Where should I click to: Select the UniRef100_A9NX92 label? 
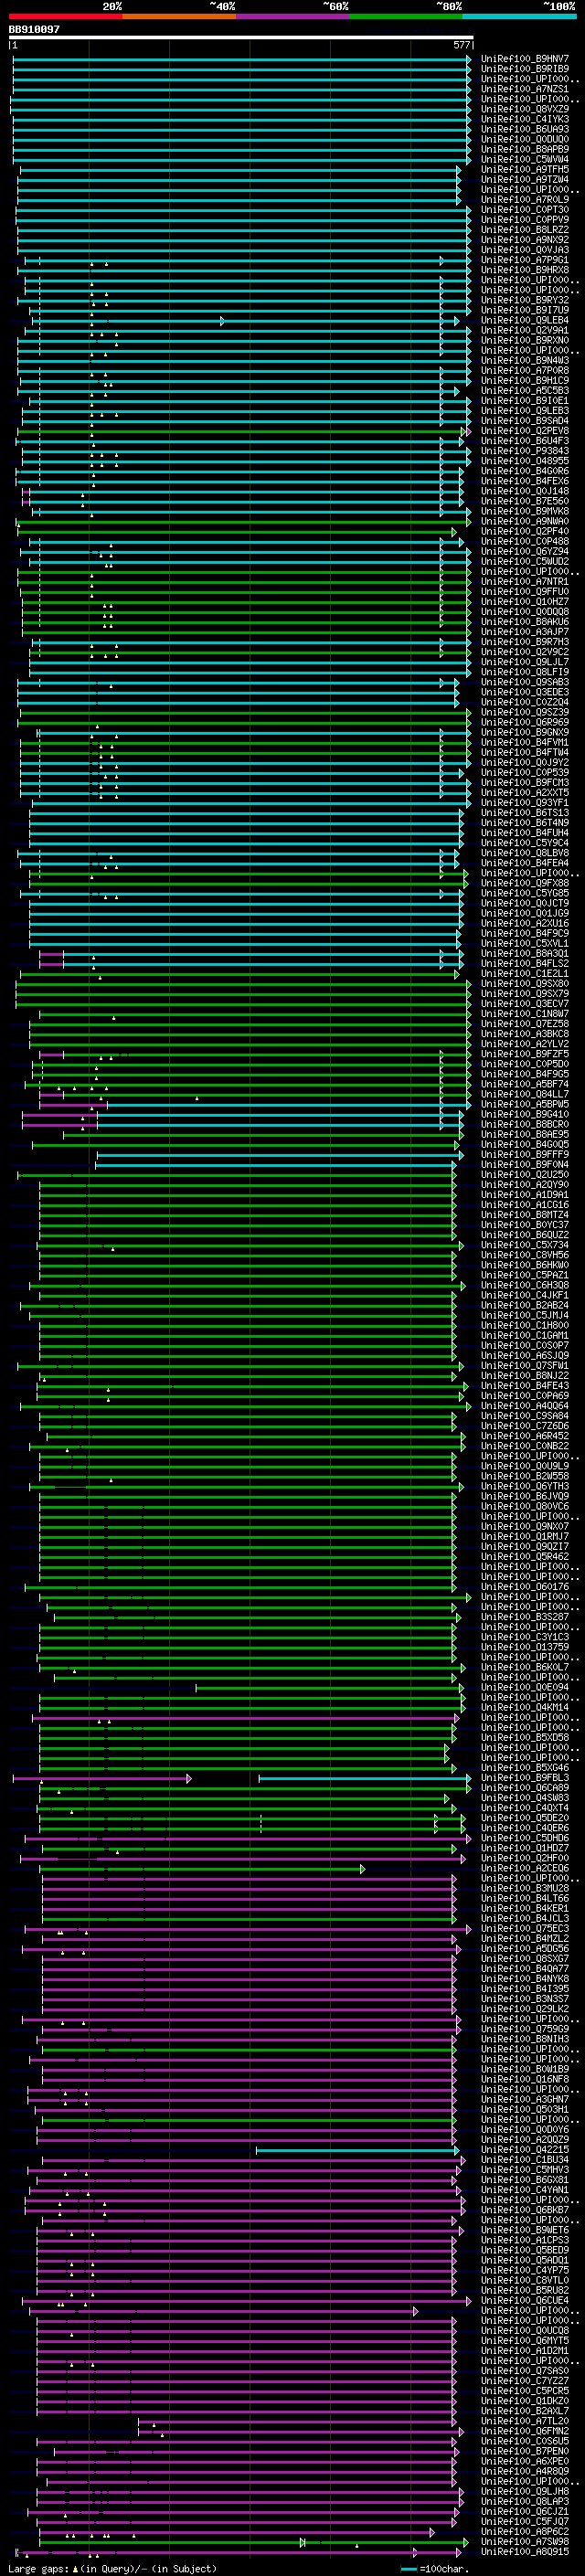pos(525,240)
